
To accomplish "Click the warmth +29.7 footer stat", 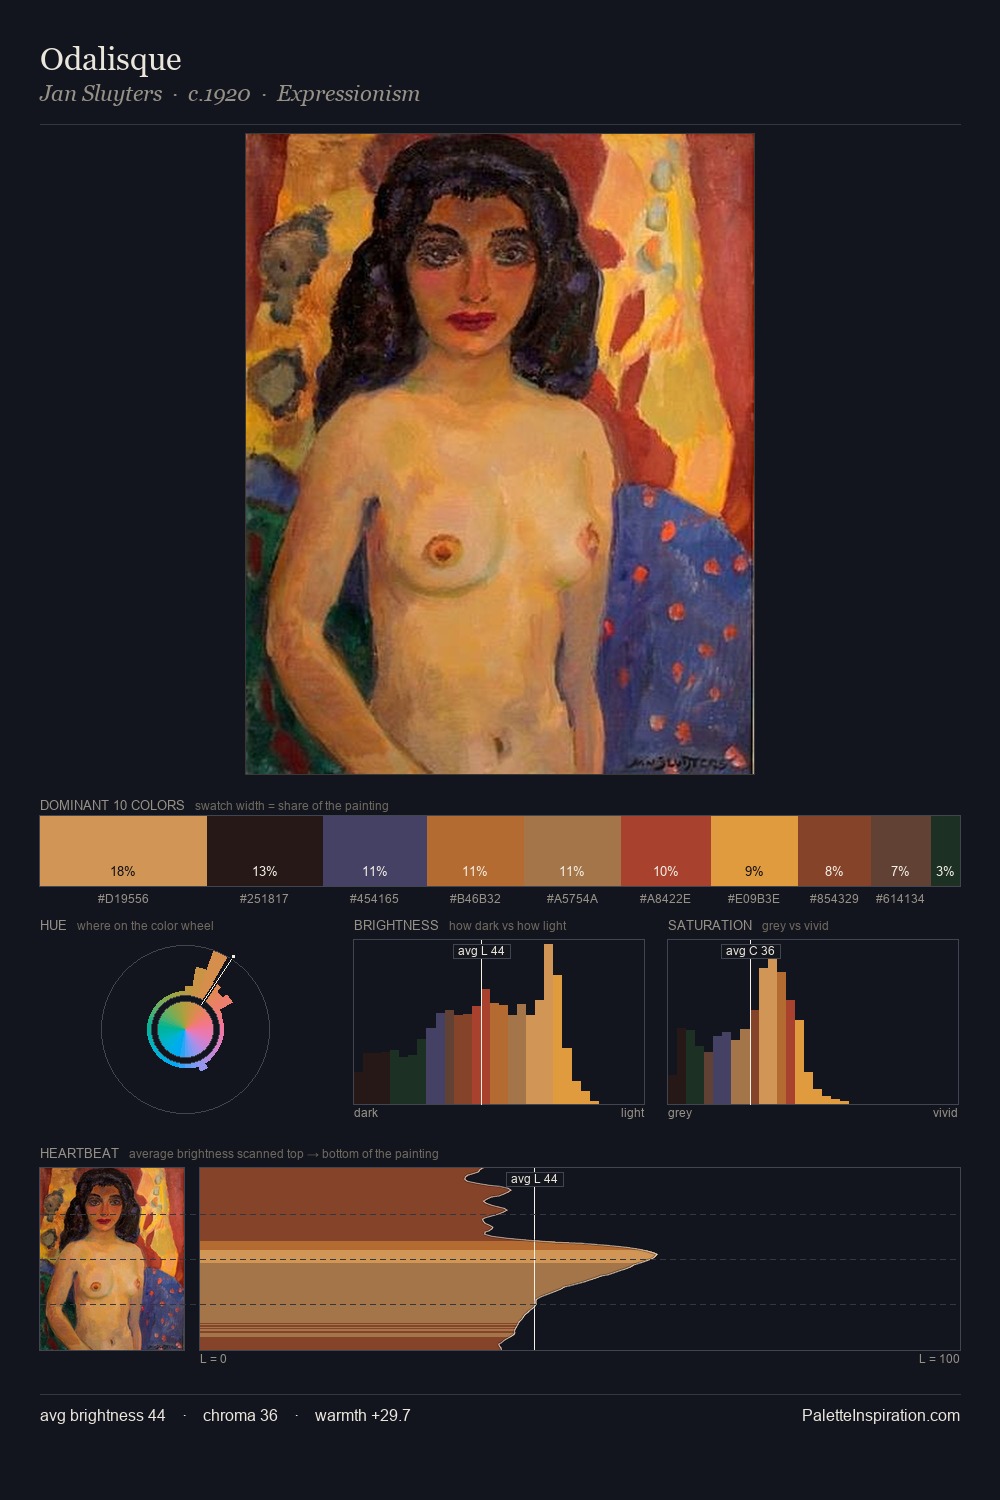I will click(x=363, y=1416).
